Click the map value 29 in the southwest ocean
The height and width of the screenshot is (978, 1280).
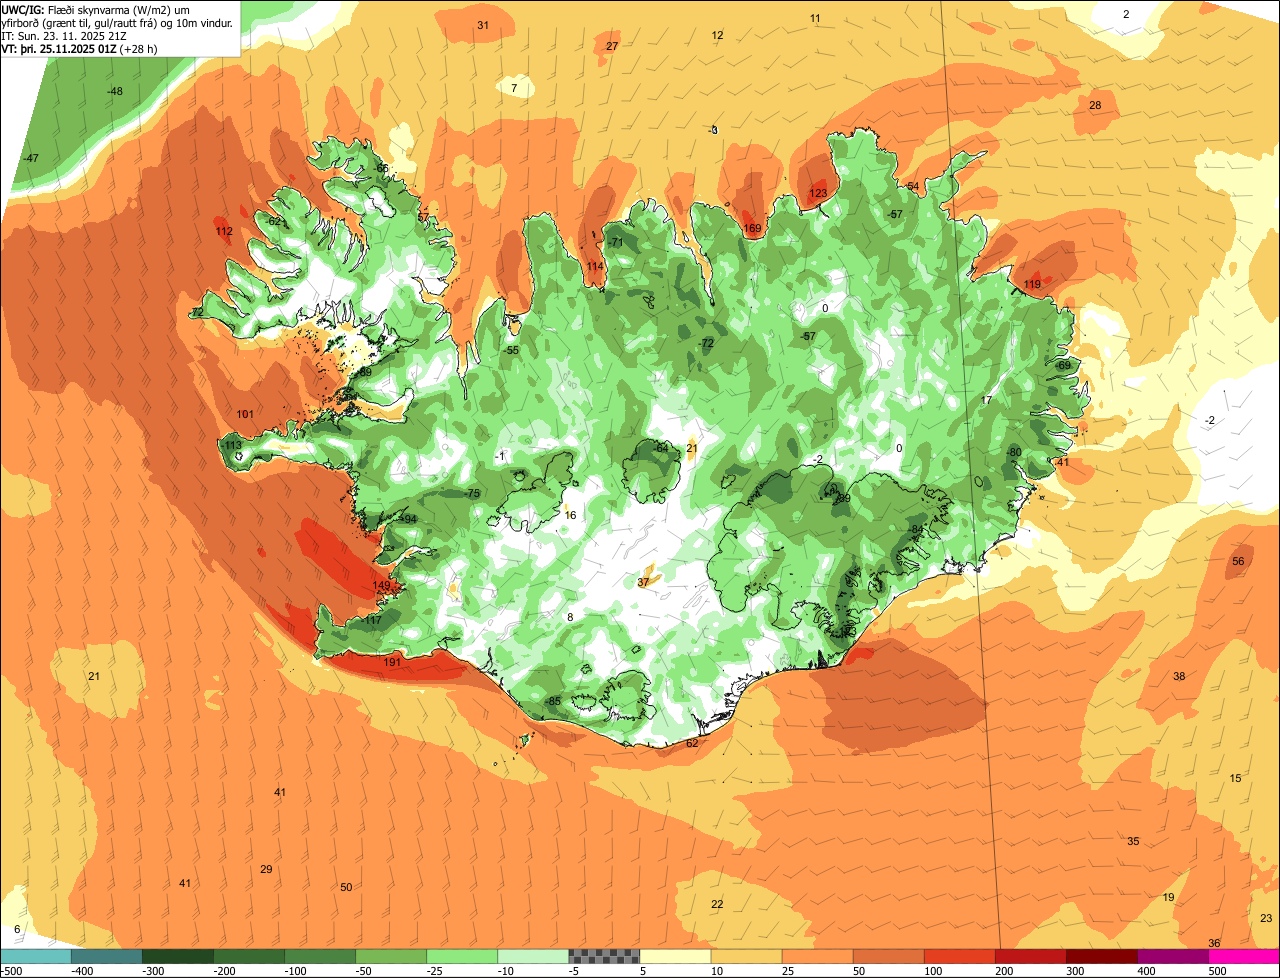pyautogui.click(x=266, y=869)
